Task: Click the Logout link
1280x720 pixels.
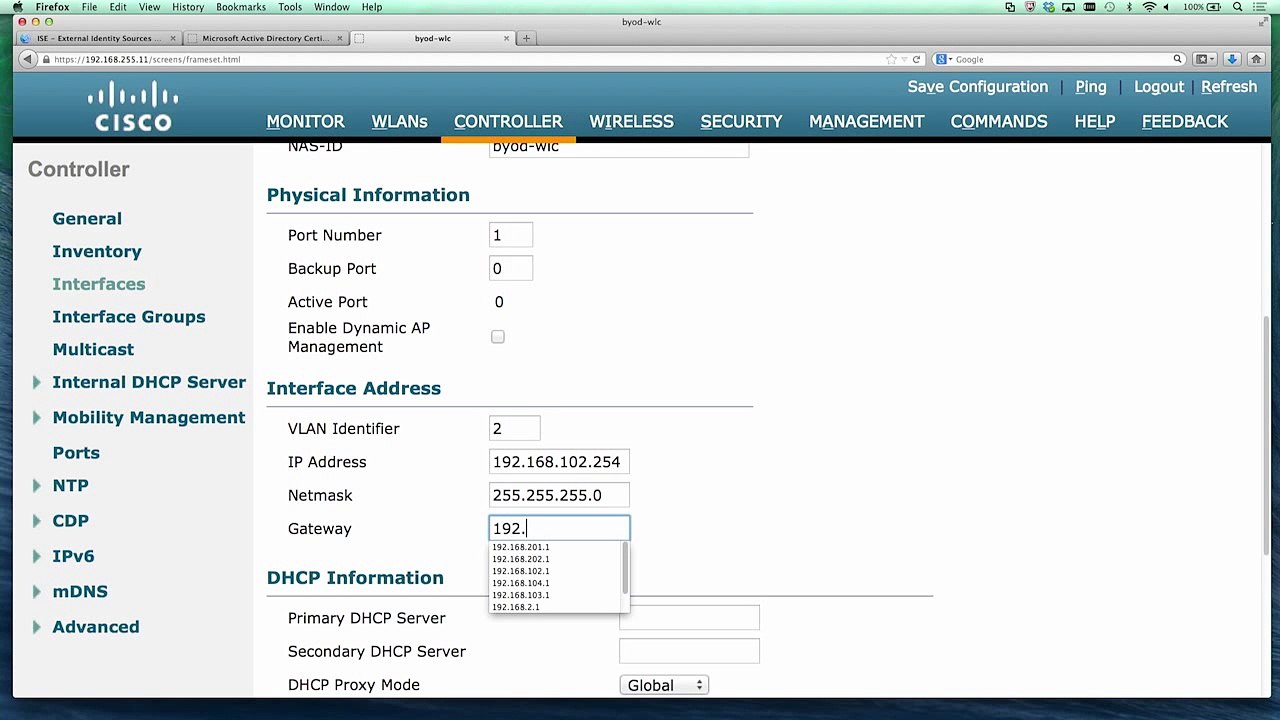Action: [1159, 87]
